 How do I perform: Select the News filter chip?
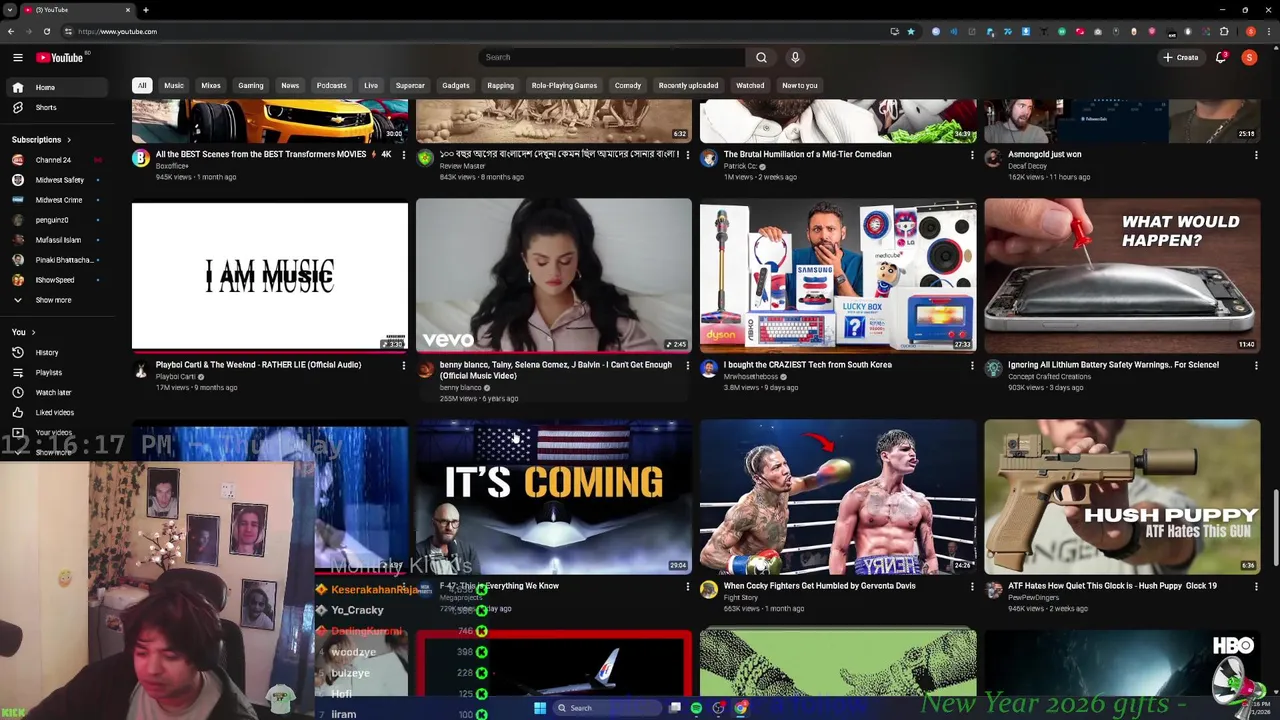click(x=290, y=85)
